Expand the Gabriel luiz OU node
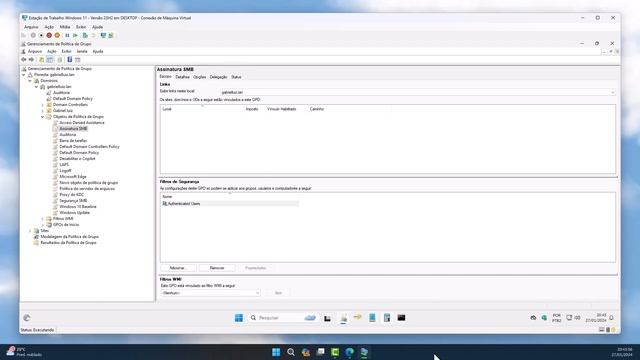640x360 pixels. coord(42,111)
